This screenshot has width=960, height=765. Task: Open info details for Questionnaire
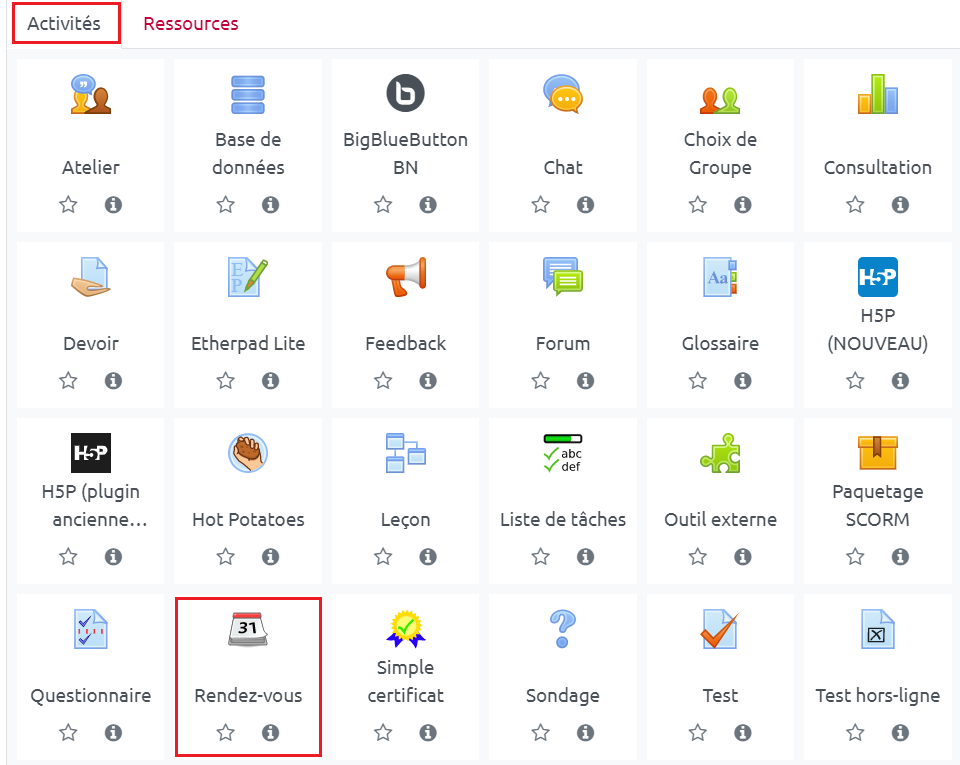tap(113, 733)
